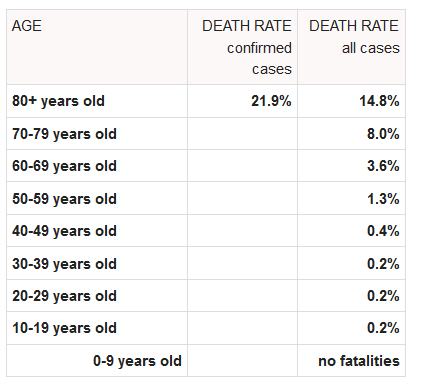
Task: Select the 0-9 years old row label
Action: click(x=137, y=361)
